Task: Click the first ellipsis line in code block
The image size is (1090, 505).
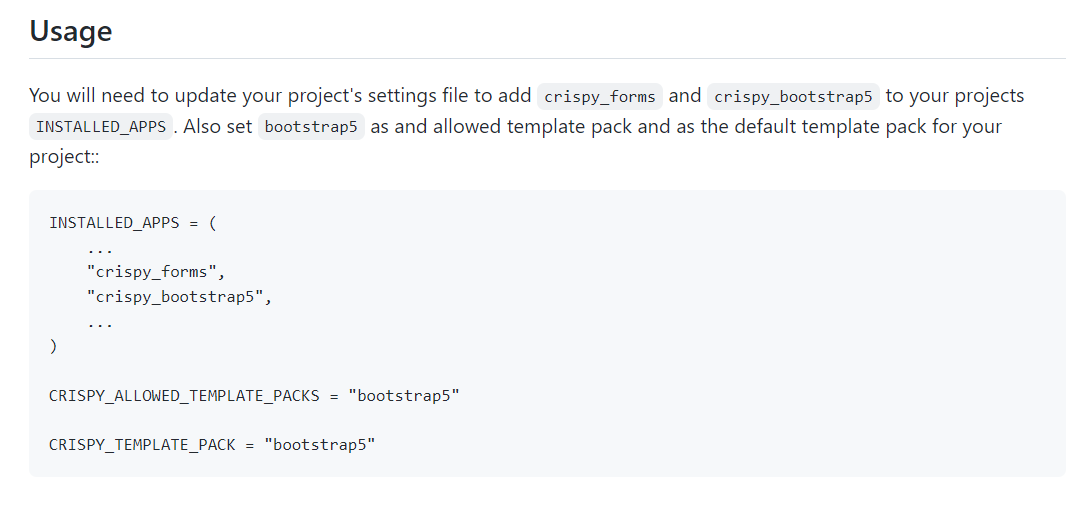Action: click(100, 247)
